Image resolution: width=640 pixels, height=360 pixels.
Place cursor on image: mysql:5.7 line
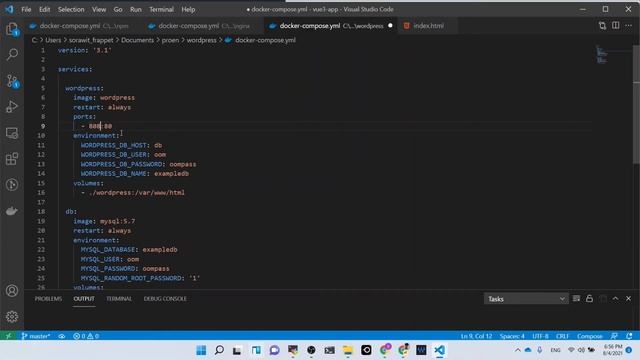point(104,221)
